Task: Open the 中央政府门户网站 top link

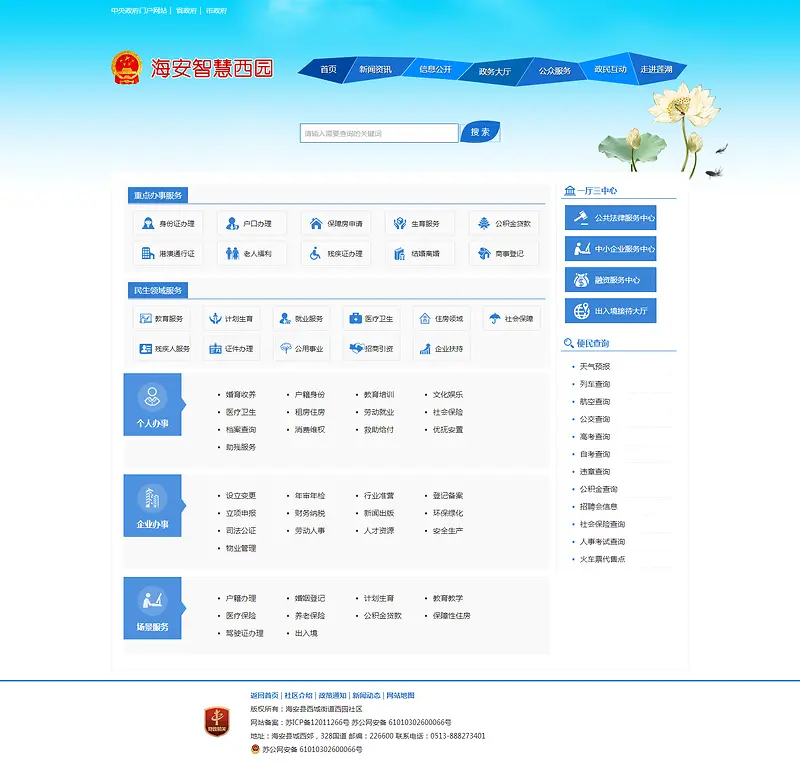Action: tap(139, 11)
